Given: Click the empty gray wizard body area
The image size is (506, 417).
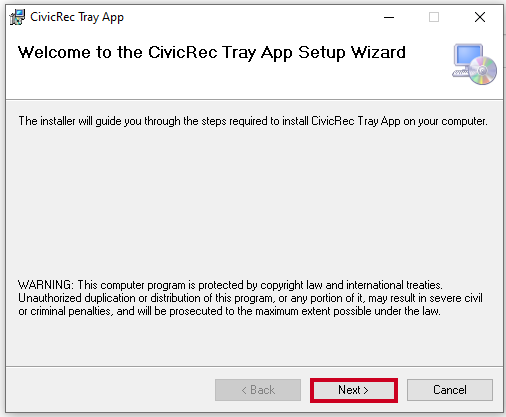Looking at the screenshot, I should point(253,203).
